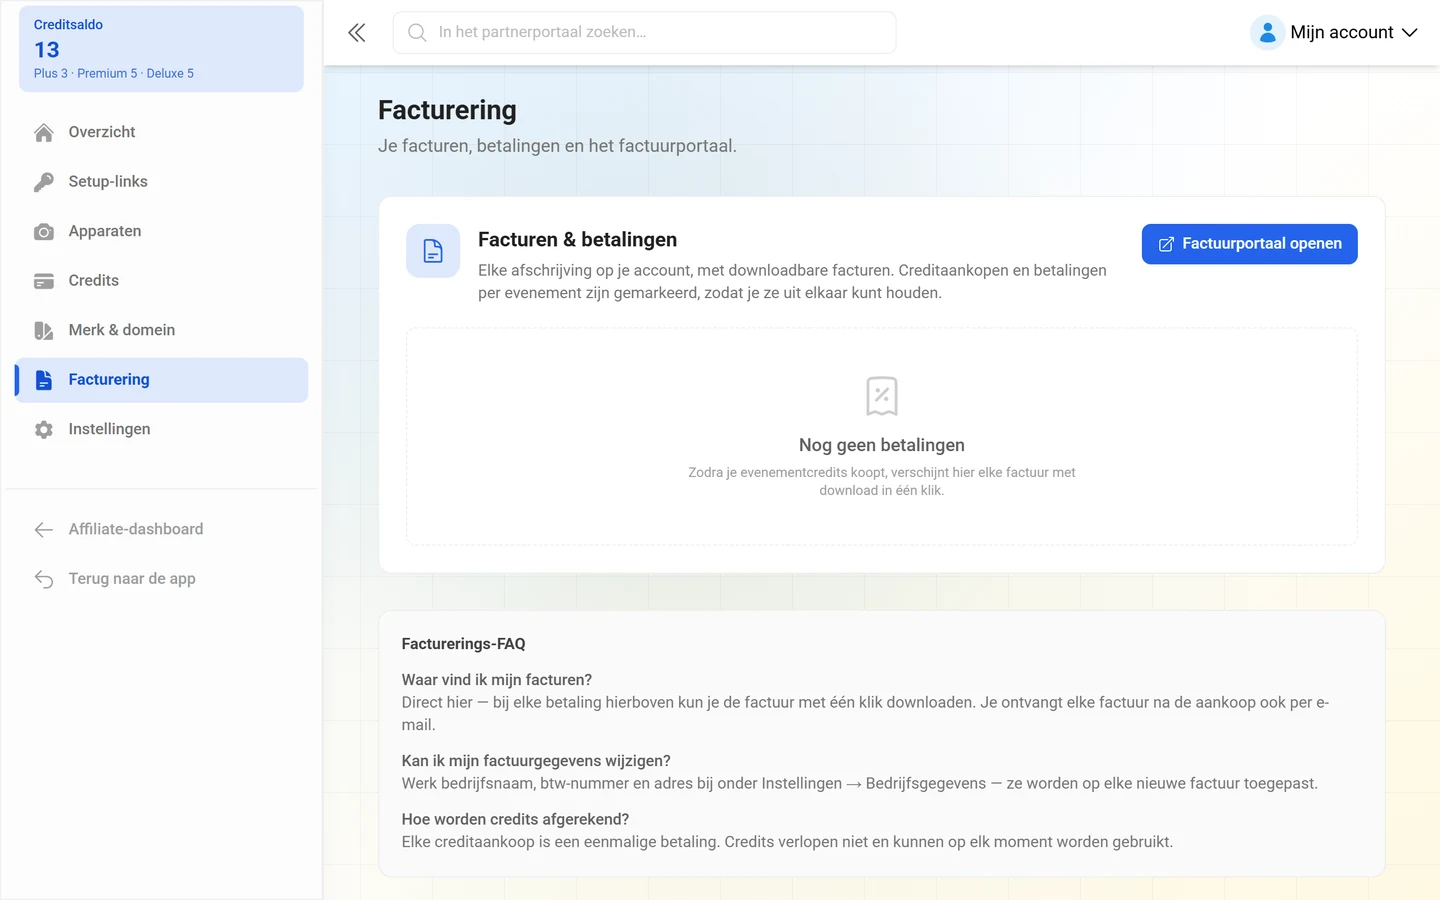Click the Terug naar de app return icon

coord(44,579)
